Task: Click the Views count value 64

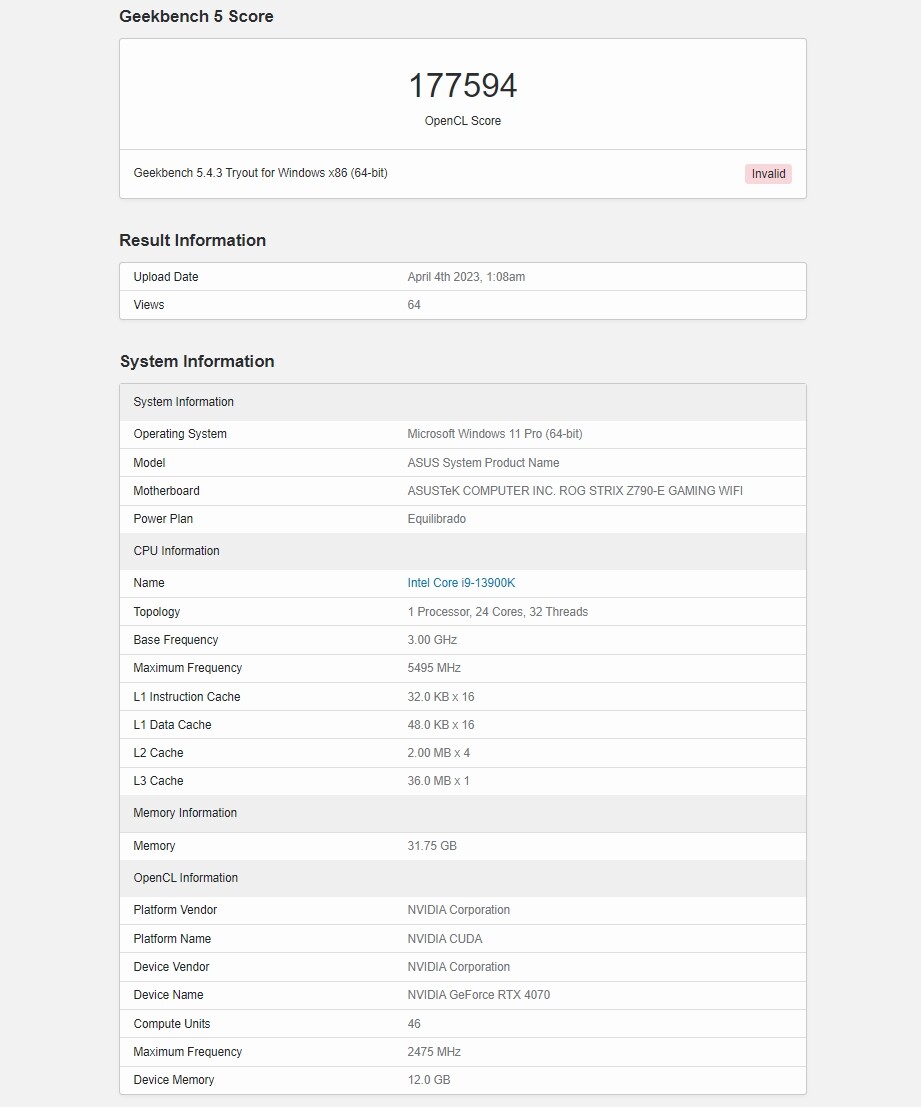Action: [414, 305]
